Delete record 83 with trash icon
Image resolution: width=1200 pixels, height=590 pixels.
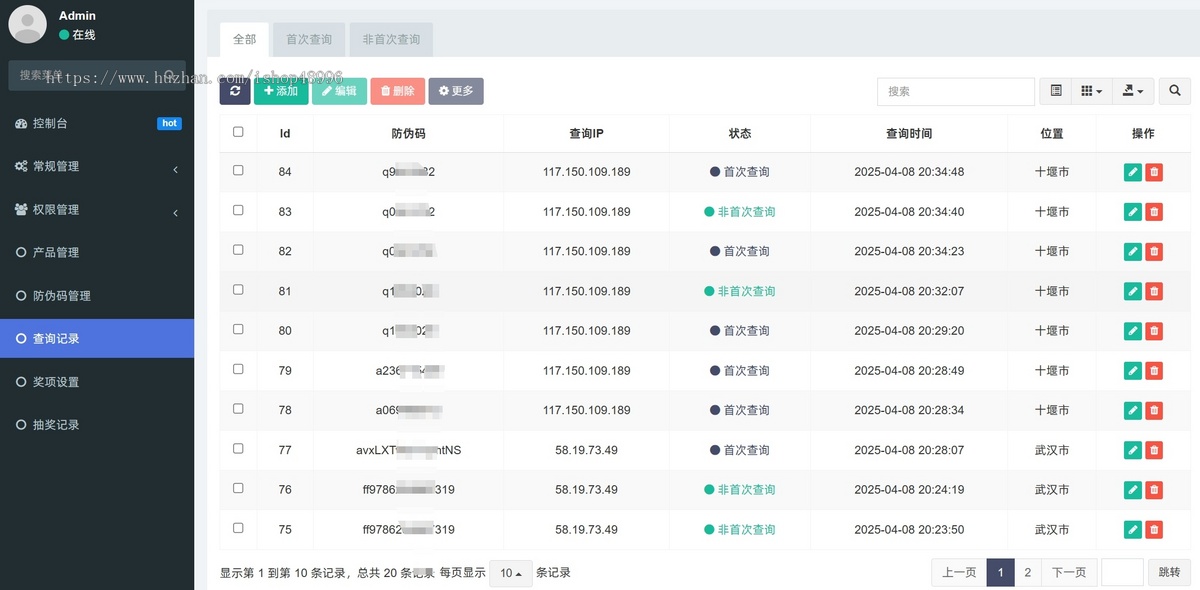(1154, 212)
